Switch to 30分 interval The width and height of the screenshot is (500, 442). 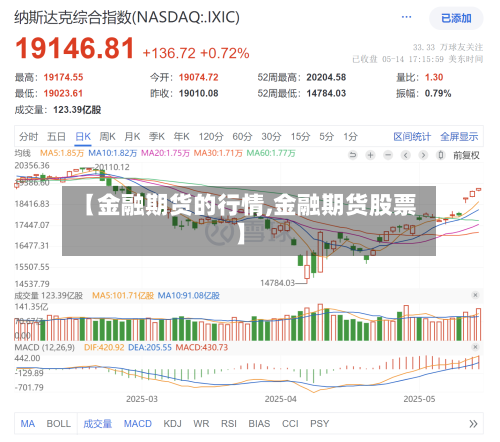point(271,136)
